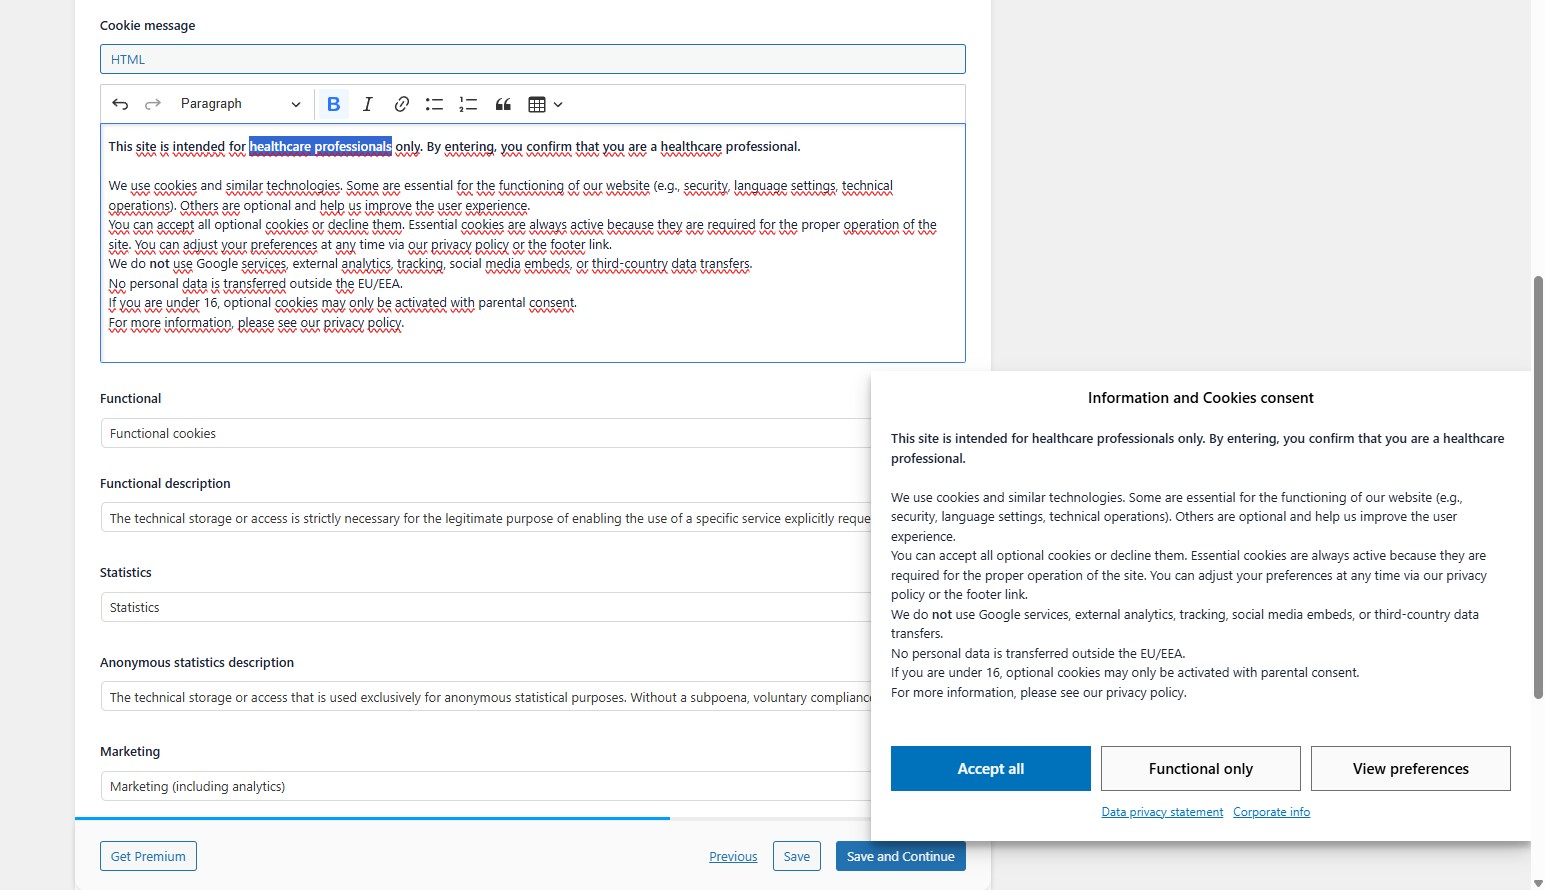This screenshot has width=1545, height=890.
Task: Click the 'Cookie message' label
Action: pyautogui.click(x=148, y=25)
